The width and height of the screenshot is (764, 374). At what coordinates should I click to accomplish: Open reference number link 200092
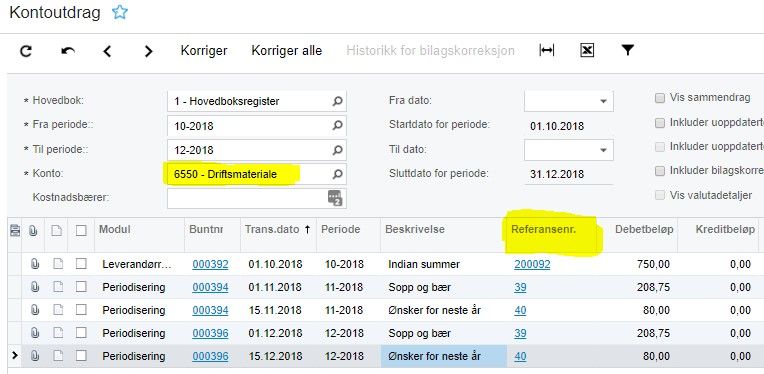point(532,264)
